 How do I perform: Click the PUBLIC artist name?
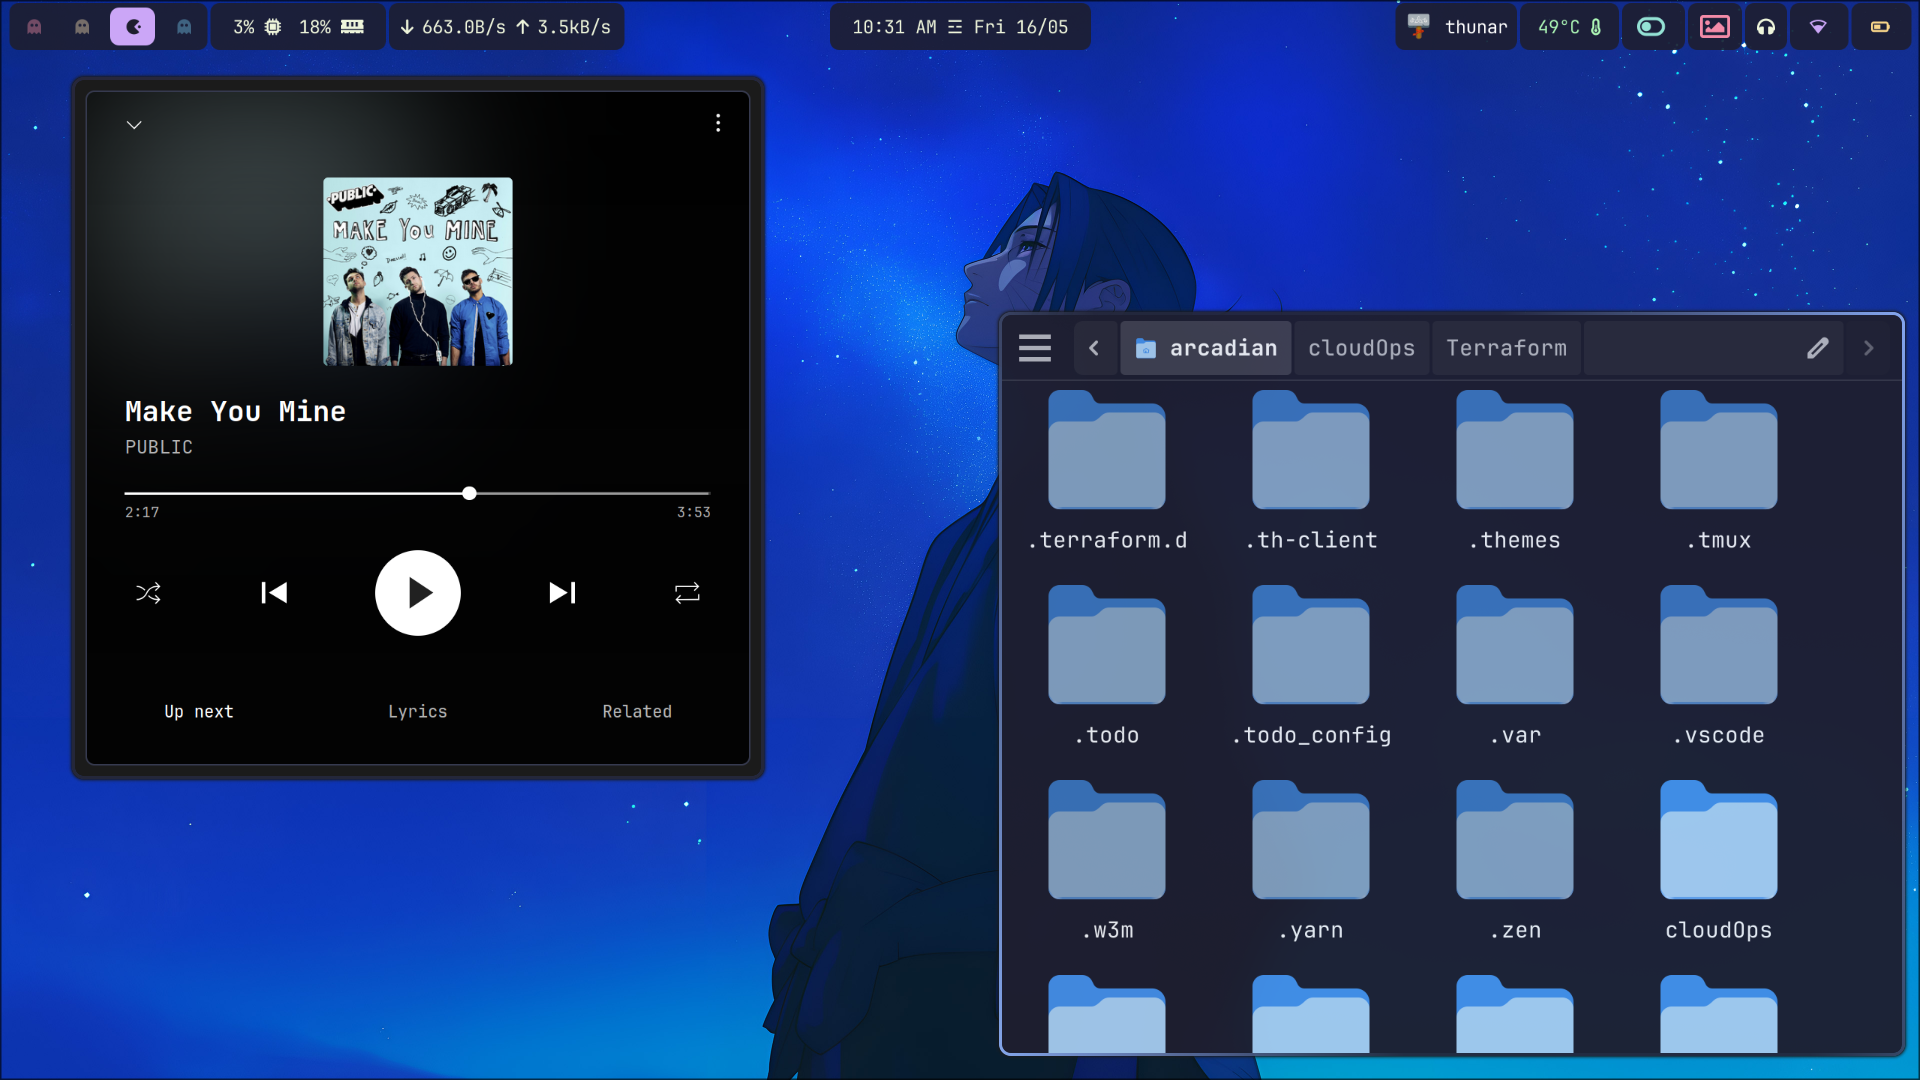[x=159, y=447]
